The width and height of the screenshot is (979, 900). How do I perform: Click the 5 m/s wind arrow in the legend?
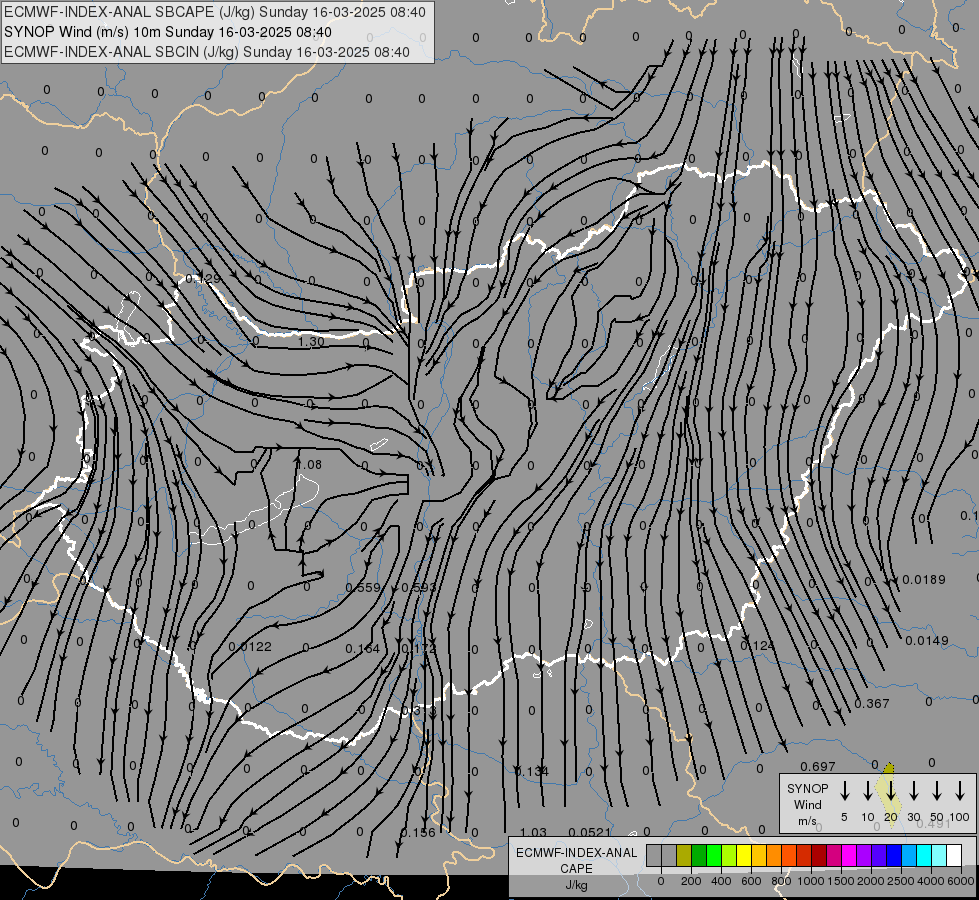click(x=844, y=791)
